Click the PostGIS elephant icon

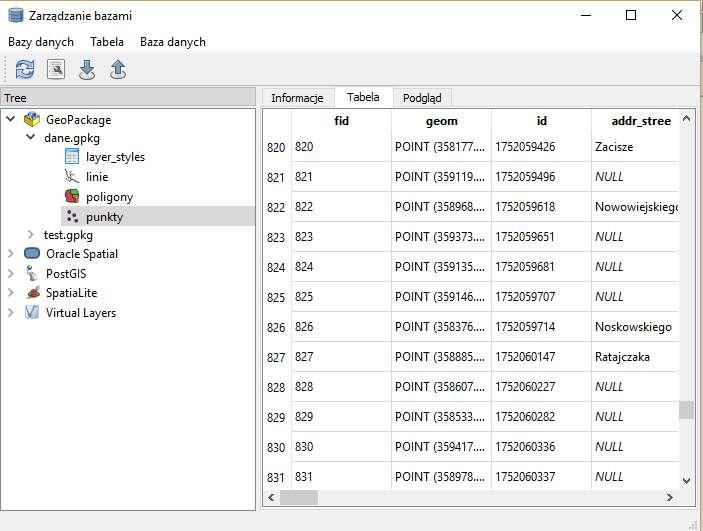[x=32, y=273]
